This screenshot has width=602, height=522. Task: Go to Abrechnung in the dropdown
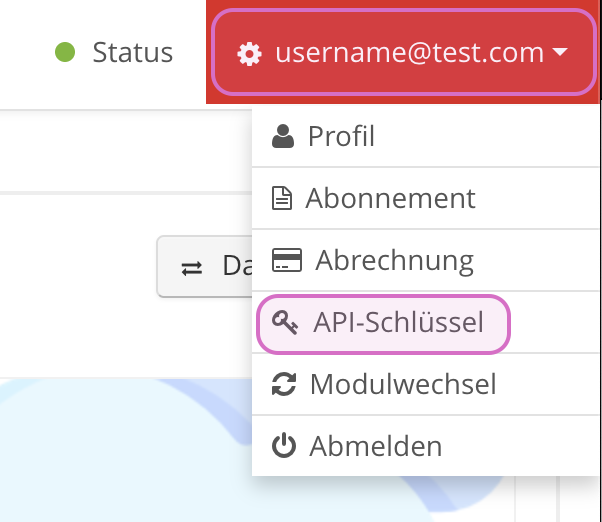[x=394, y=260]
